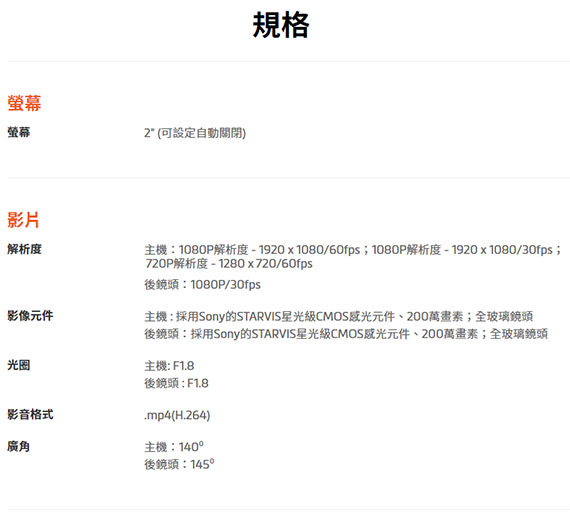Click the 720P解析度 - 1280 x 720/60fps line

(x=229, y=263)
